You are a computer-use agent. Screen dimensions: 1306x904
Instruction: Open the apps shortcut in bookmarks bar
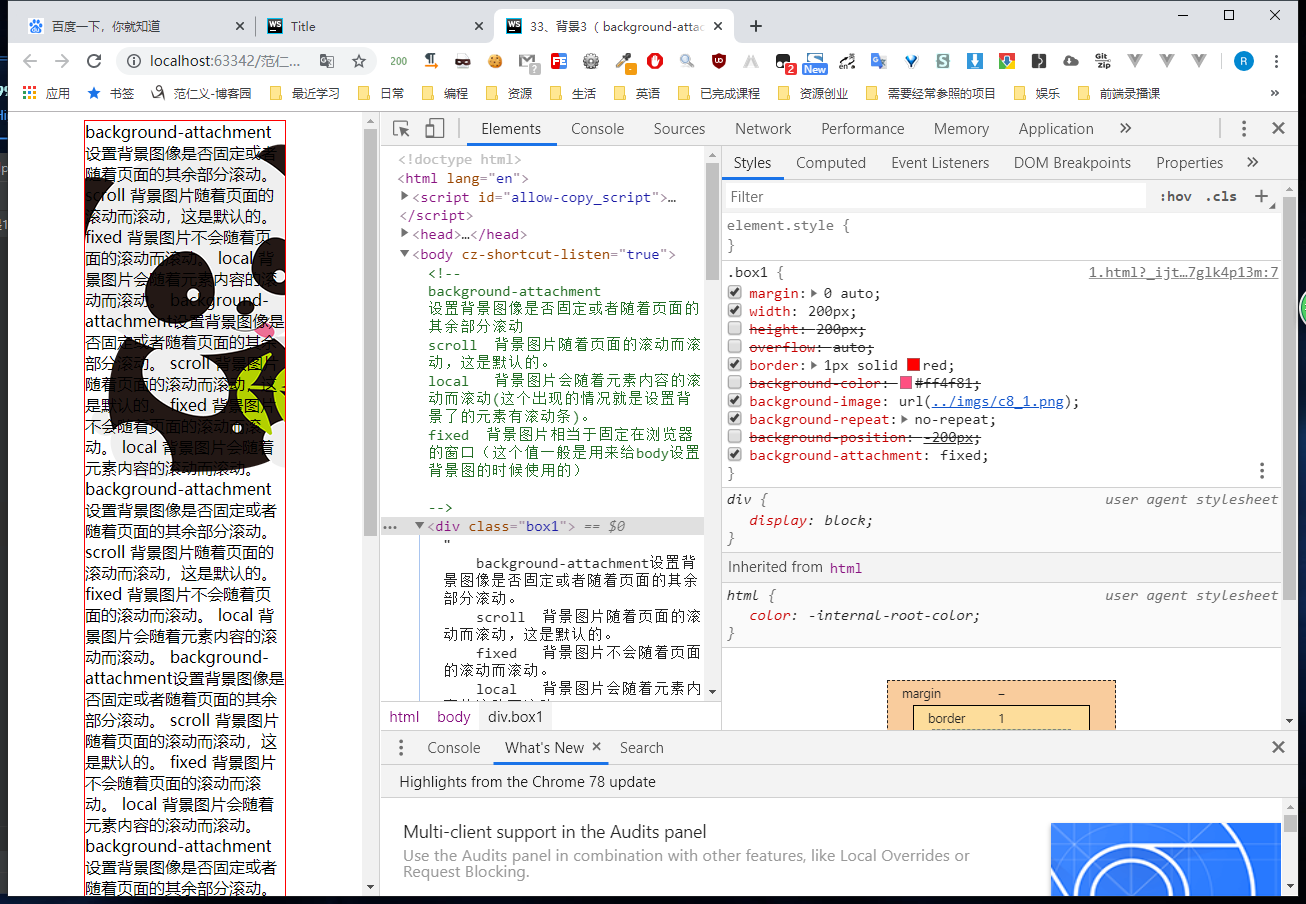tap(46, 93)
